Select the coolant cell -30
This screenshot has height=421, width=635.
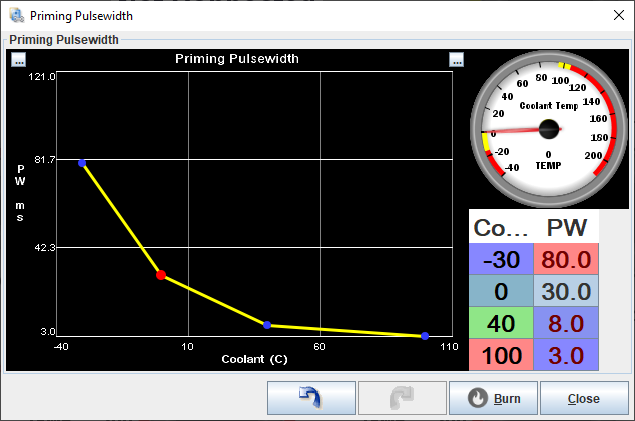click(501, 259)
